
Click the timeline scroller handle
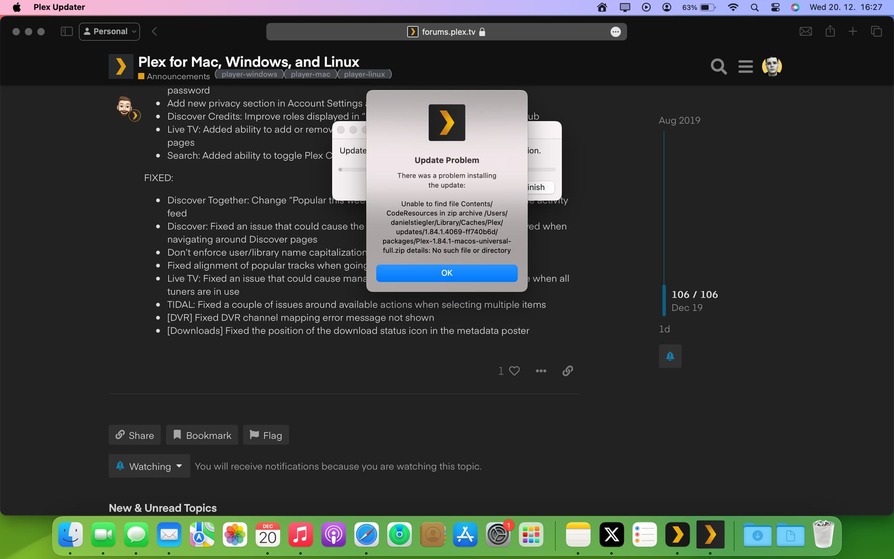(664, 301)
